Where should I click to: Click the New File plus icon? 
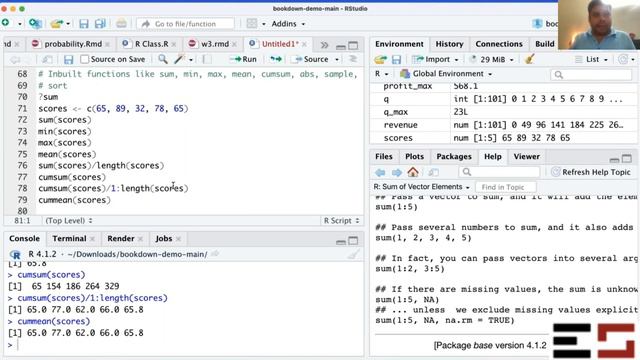[x=6, y=23]
